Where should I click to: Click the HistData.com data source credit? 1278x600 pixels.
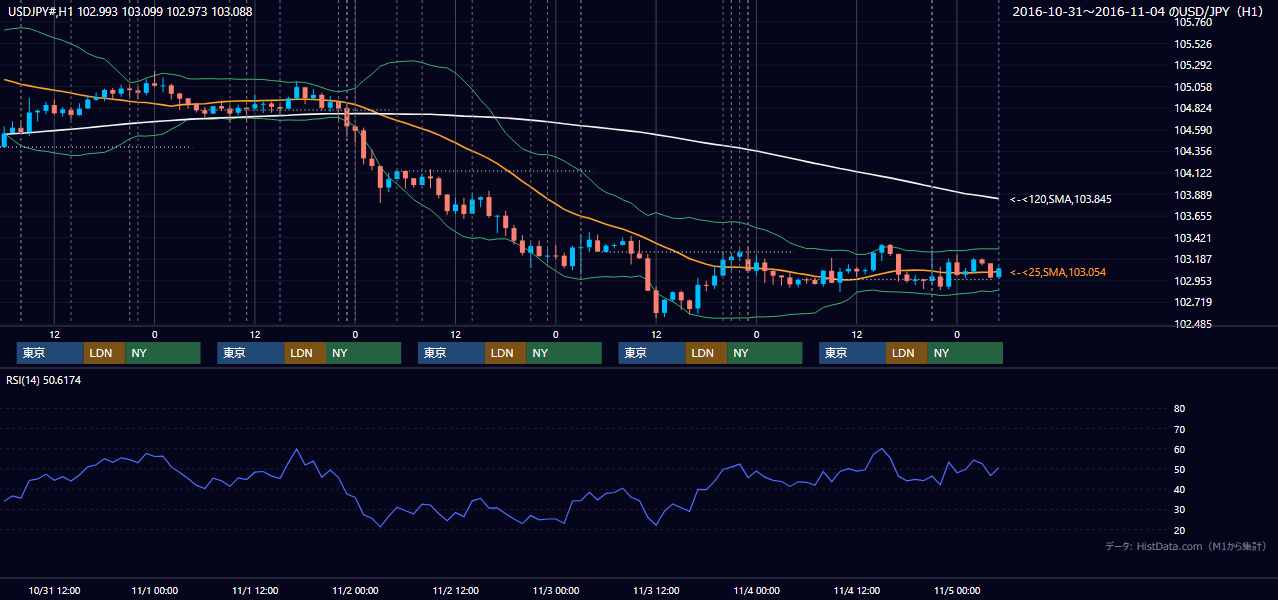[x=1186, y=546]
